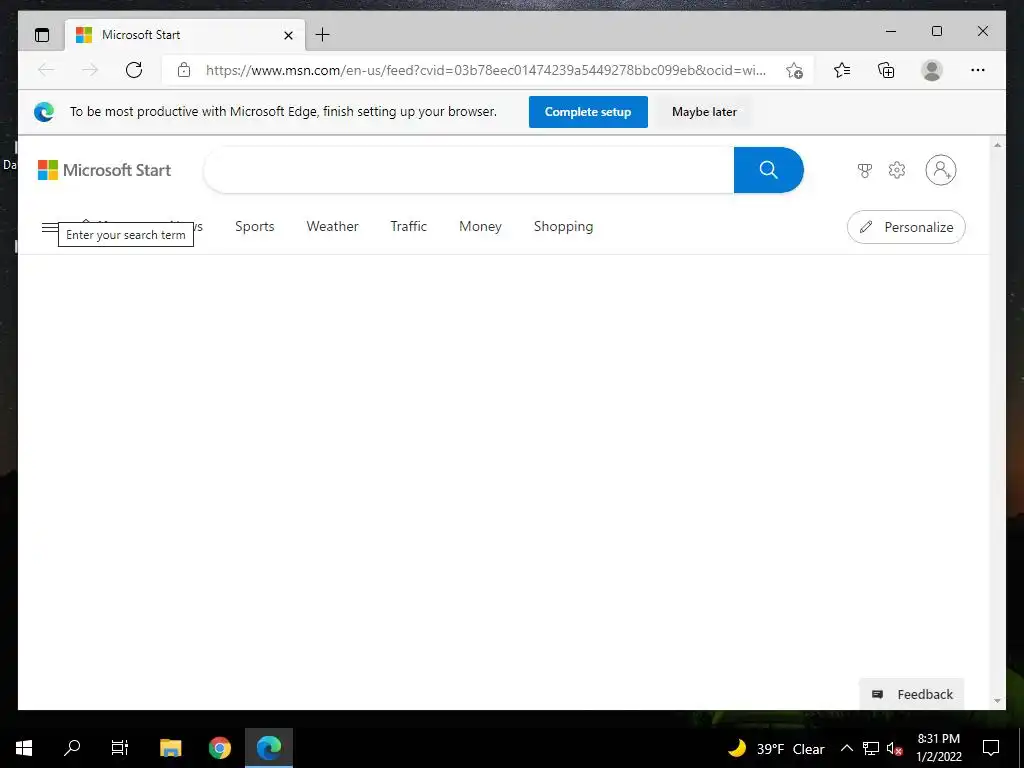
Task: Select the Microsoft Start browser tab
Action: tap(185, 35)
